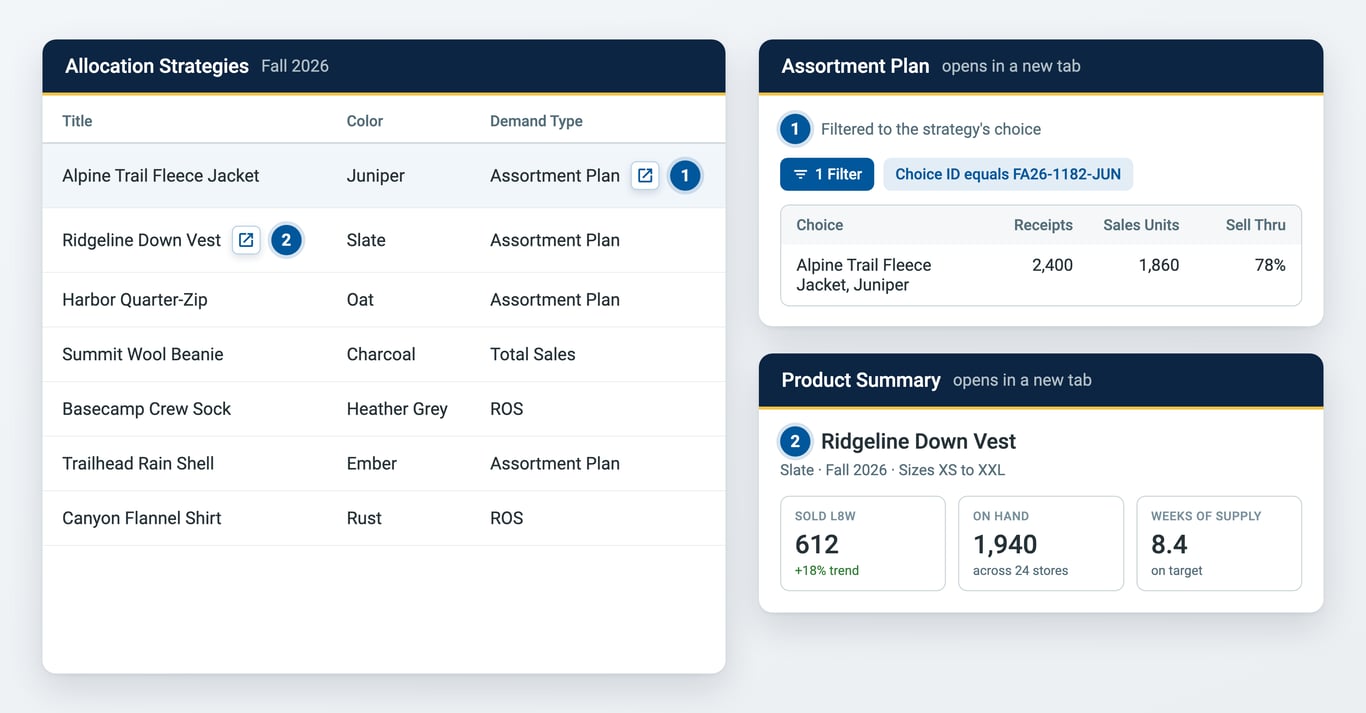Screen dimensions: 1366x713
Task: Click the Filtered to the strategy's choice caption
Action: [x=931, y=129]
